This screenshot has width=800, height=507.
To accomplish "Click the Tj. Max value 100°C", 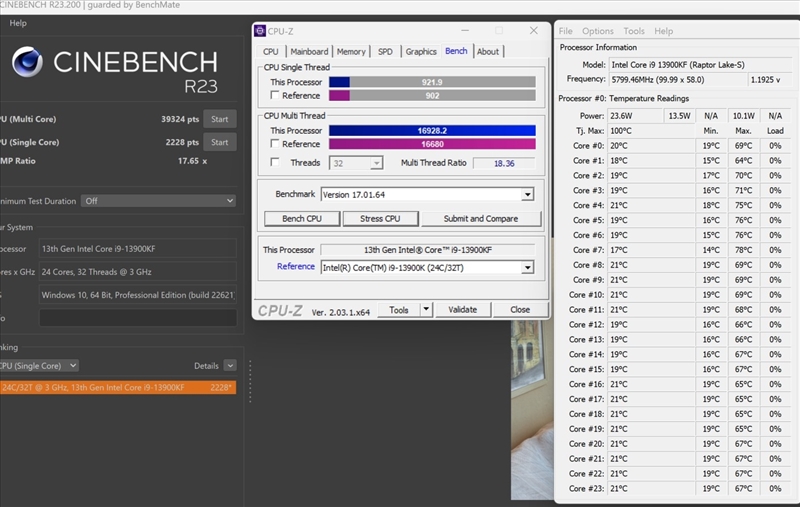I will pos(651,131).
